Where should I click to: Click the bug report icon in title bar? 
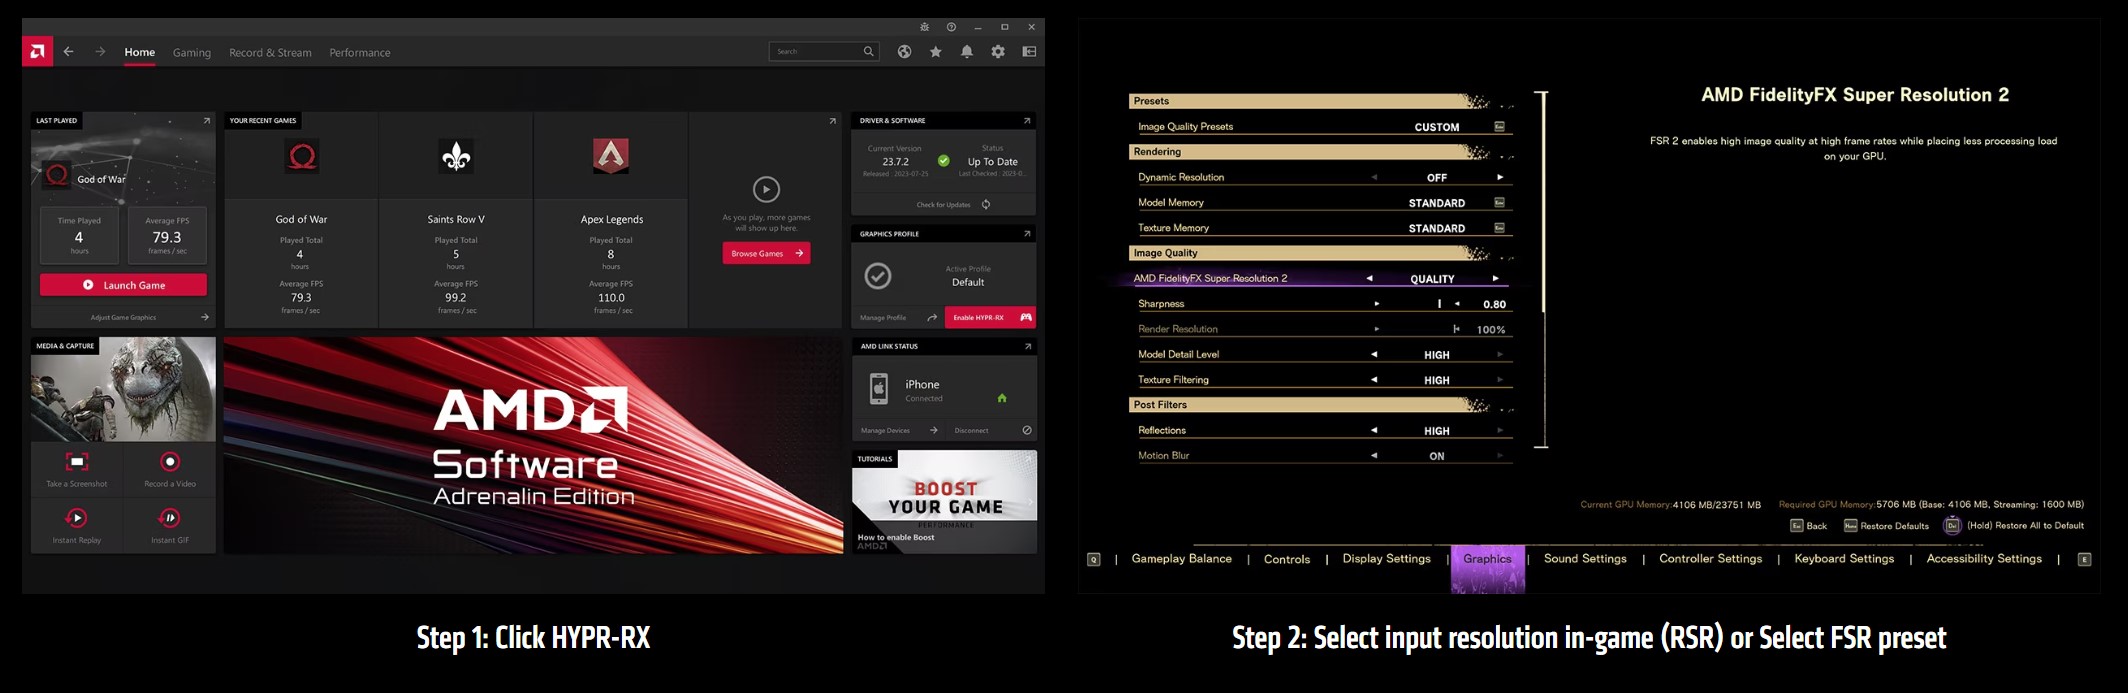tap(924, 27)
